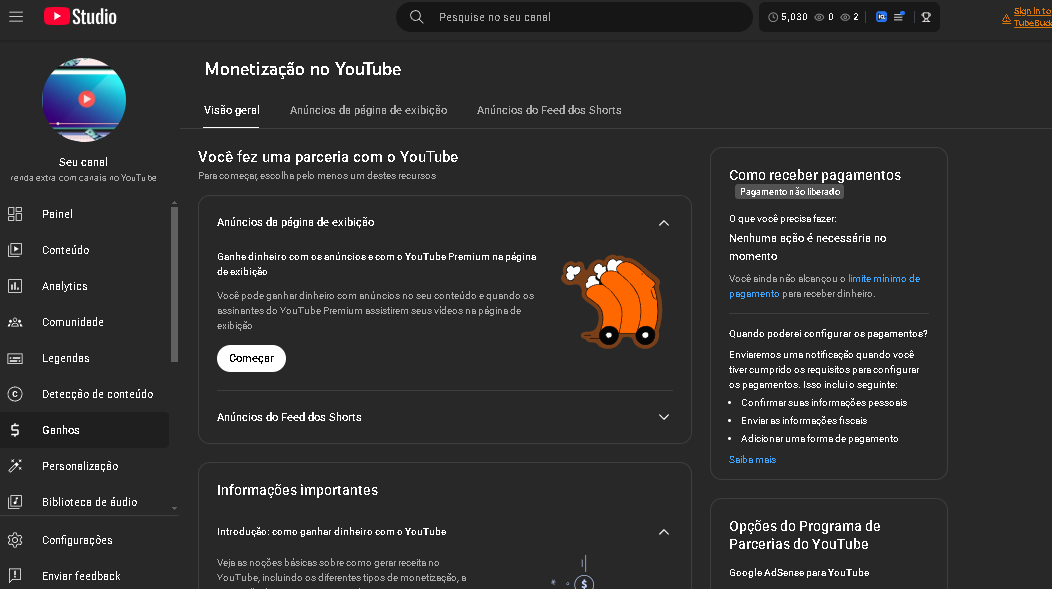Click the Seu canal channel name
This screenshot has width=1052, height=589.
(x=83, y=162)
